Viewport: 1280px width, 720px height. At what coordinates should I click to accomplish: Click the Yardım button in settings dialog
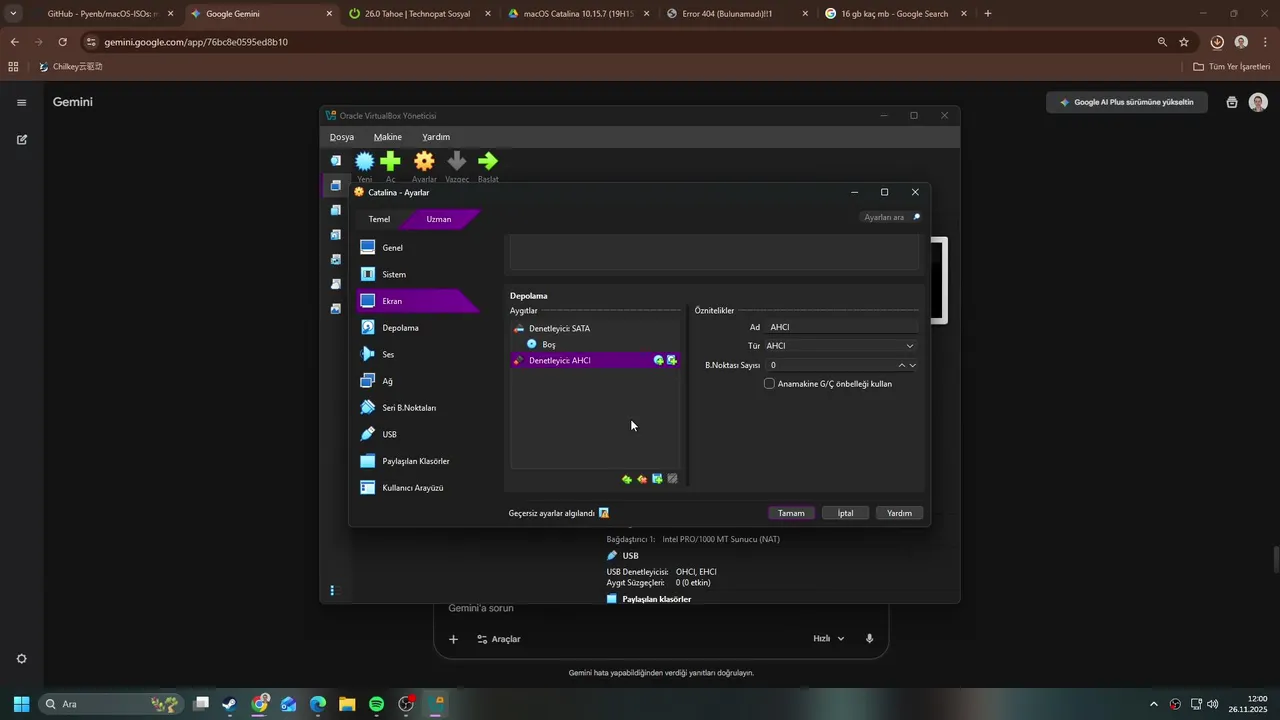pos(899,513)
